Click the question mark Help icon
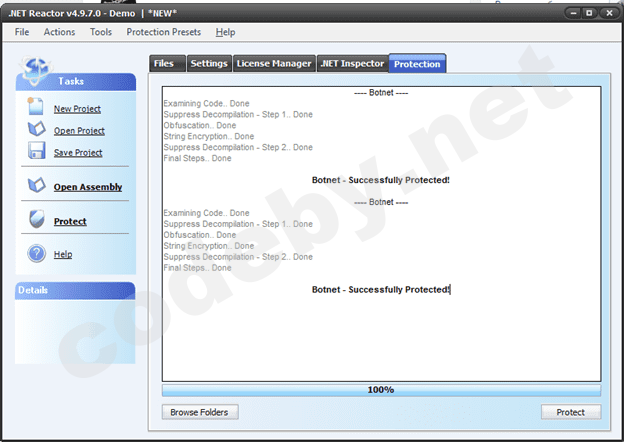This screenshot has width=624, height=442. [36, 254]
